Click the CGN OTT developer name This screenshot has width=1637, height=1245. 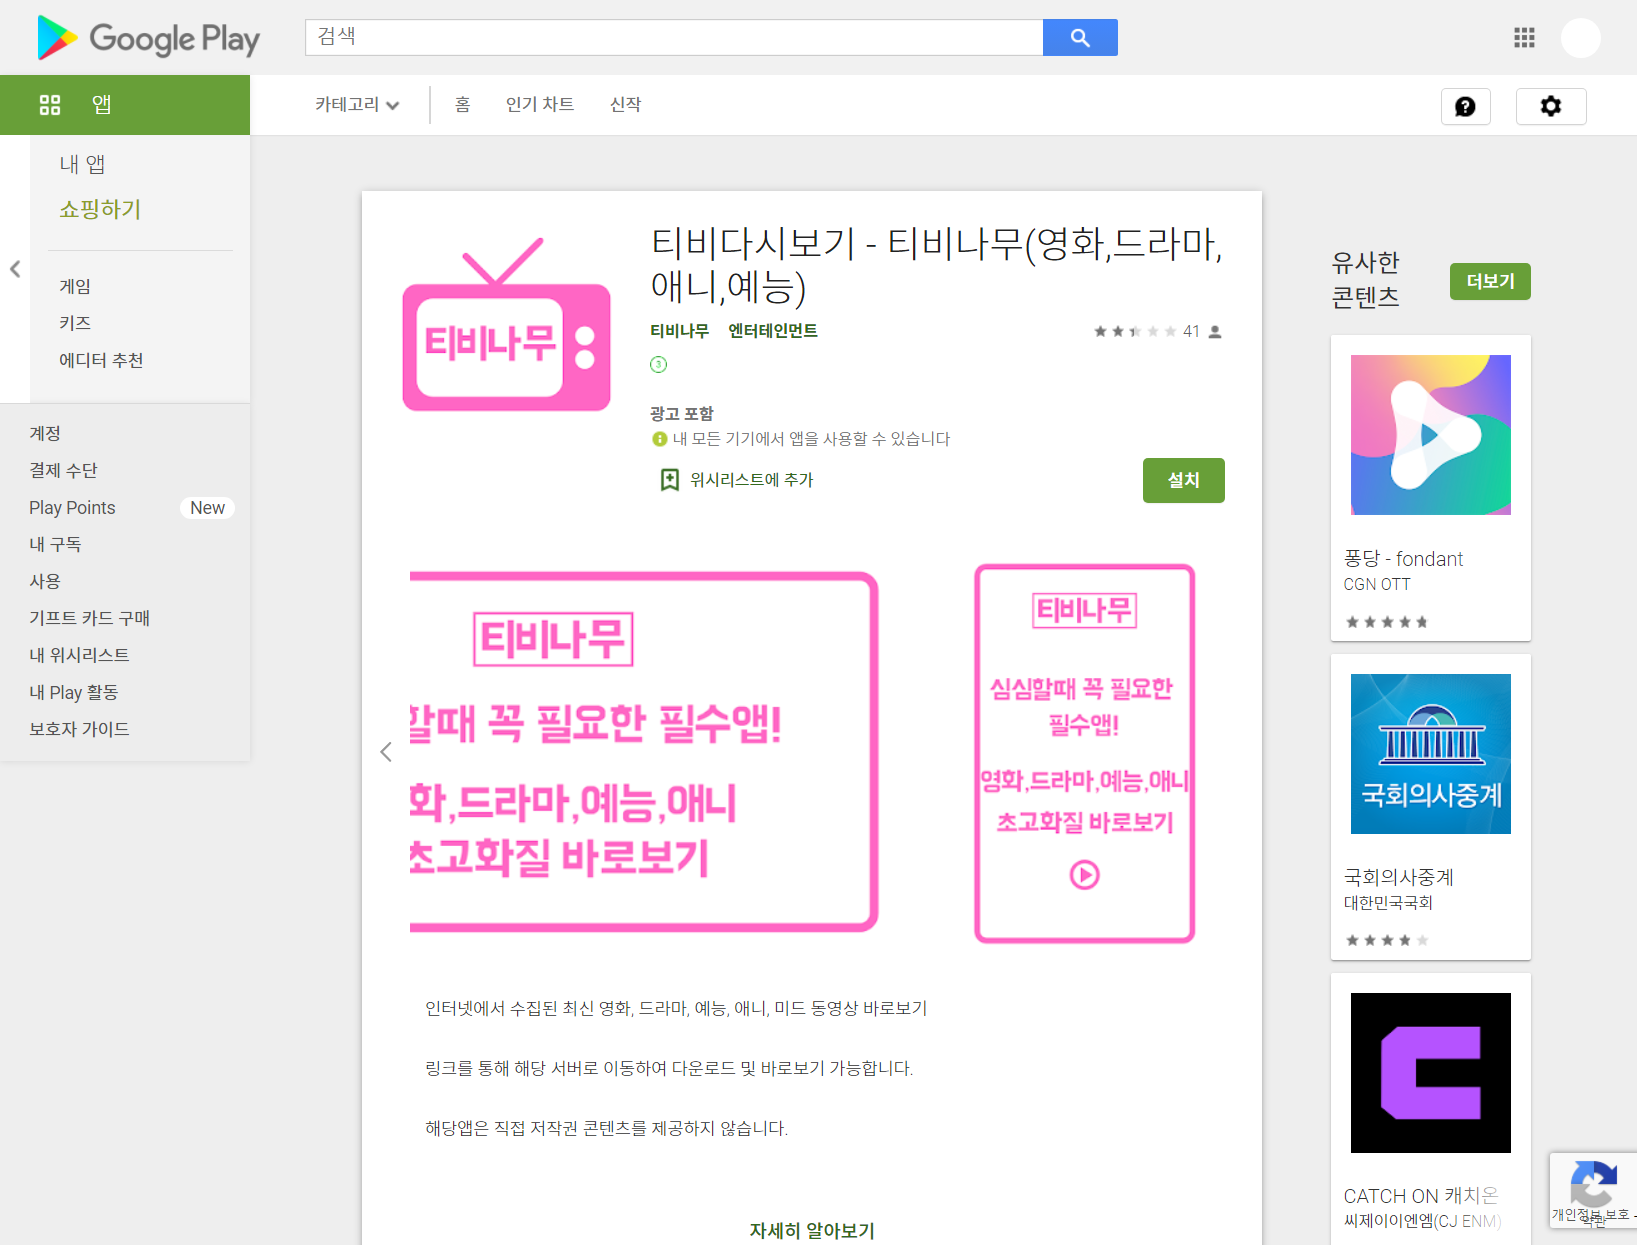(1377, 585)
